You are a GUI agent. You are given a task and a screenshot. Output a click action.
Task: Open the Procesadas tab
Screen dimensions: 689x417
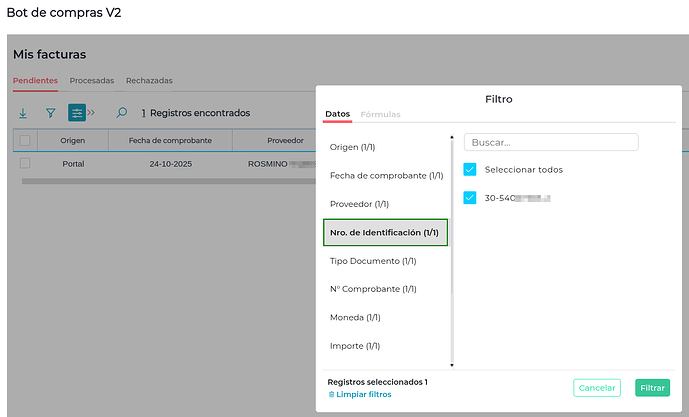pyautogui.click(x=92, y=80)
